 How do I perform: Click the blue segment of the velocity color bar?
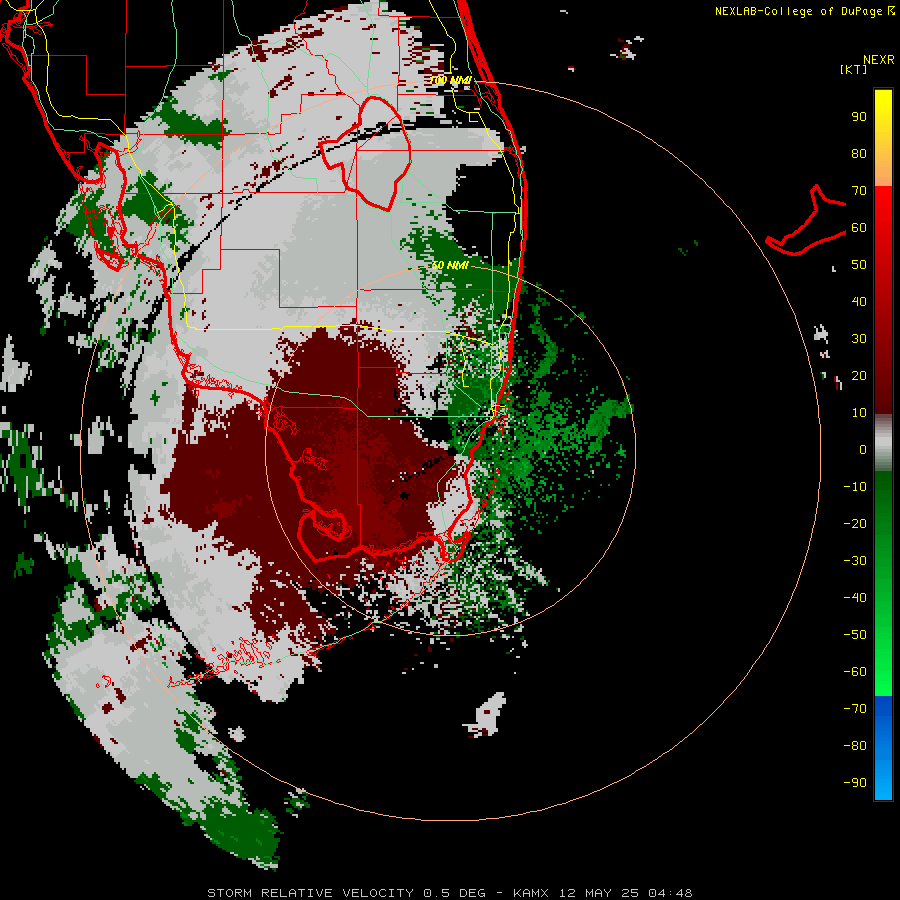883,746
